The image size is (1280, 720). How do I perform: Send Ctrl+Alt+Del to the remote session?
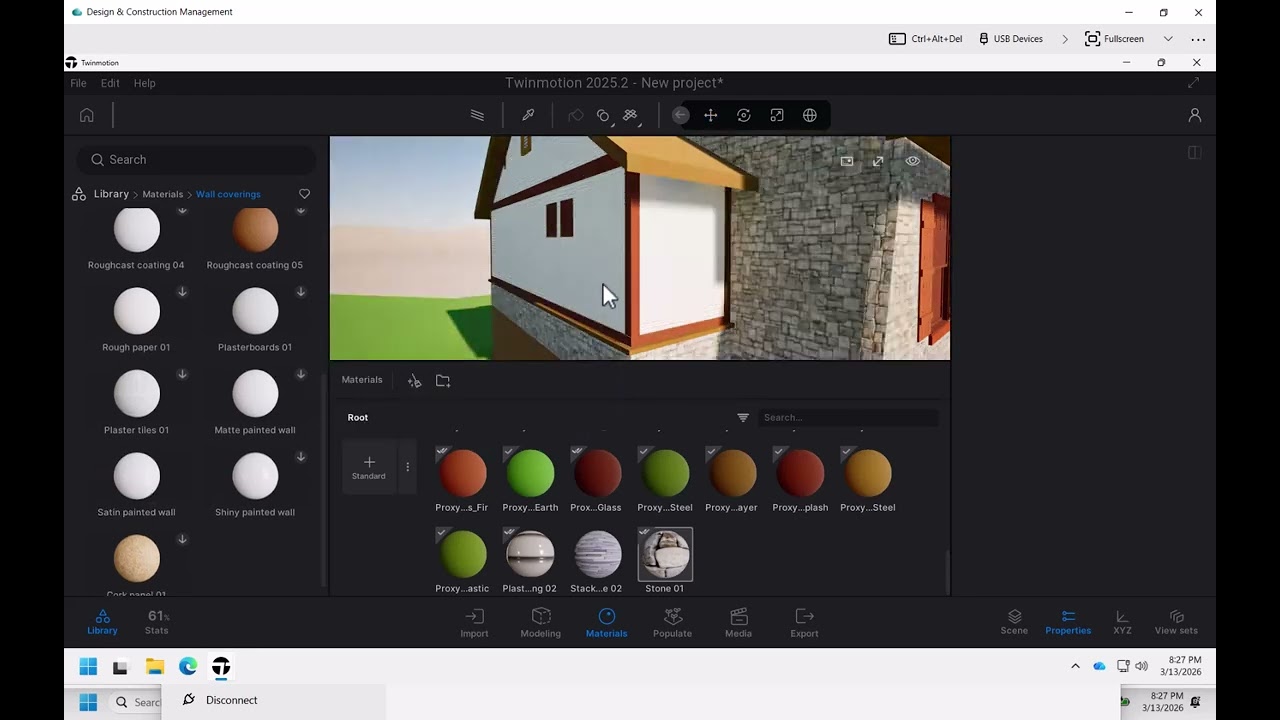coord(926,39)
